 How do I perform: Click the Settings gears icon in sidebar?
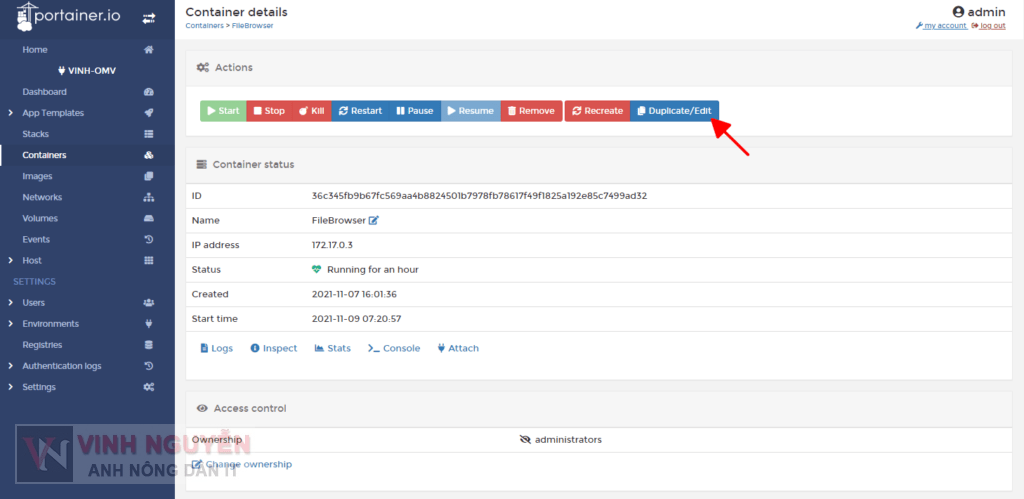click(149, 387)
